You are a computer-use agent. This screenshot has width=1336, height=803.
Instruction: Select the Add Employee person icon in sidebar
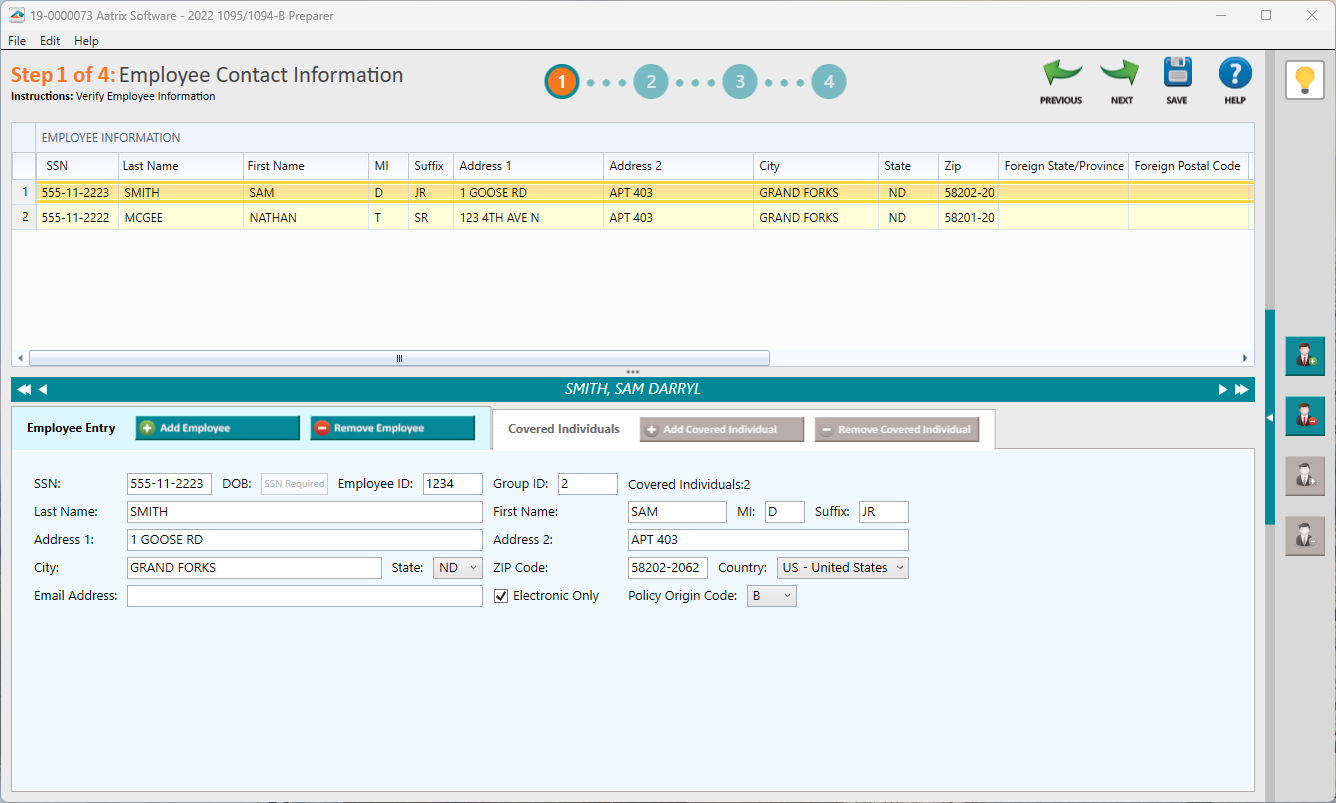click(x=1305, y=356)
